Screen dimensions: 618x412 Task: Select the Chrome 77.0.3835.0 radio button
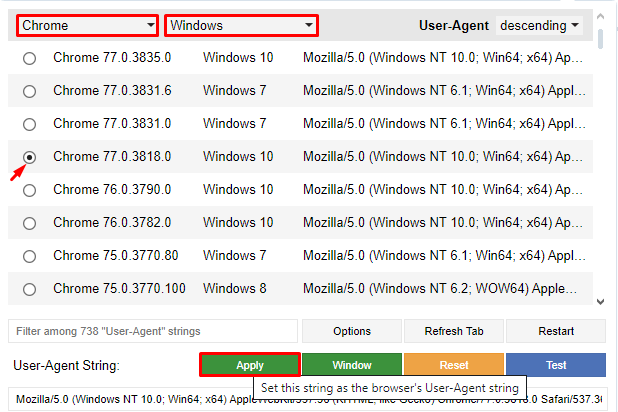coord(30,58)
